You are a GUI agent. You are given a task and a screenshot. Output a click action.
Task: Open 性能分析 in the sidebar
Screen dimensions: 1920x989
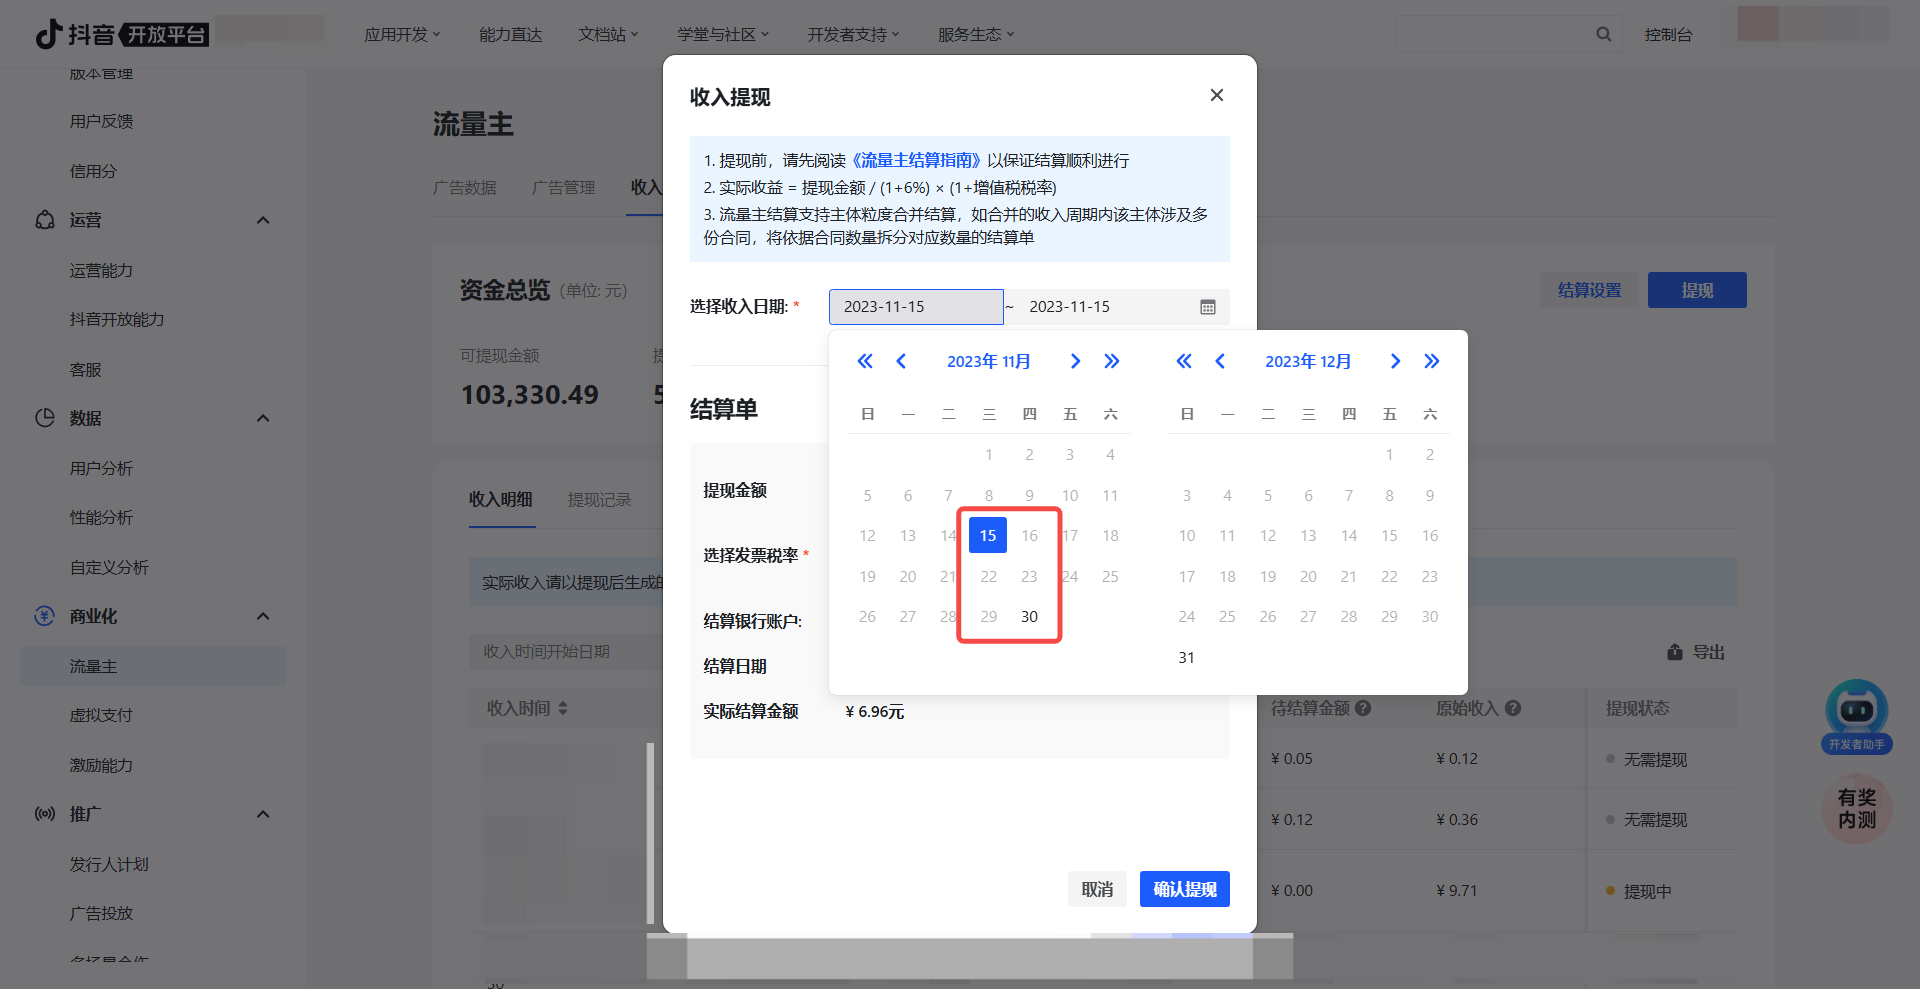pyautogui.click(x=101, y=517)
